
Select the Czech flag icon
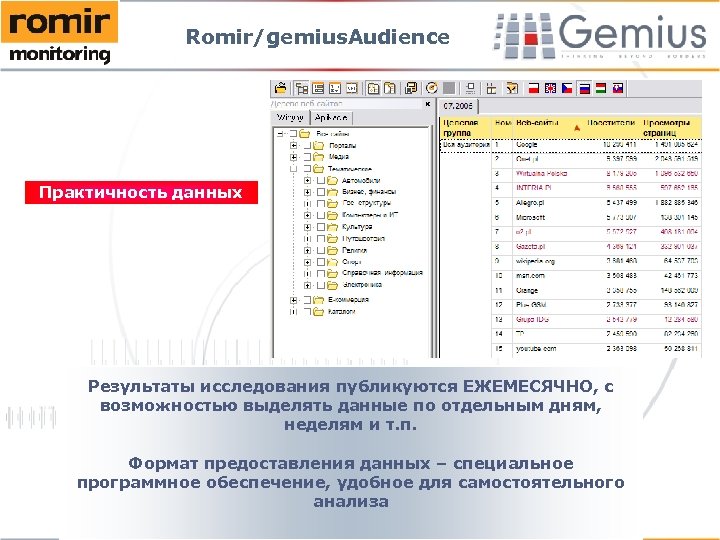tap(567, 88)
